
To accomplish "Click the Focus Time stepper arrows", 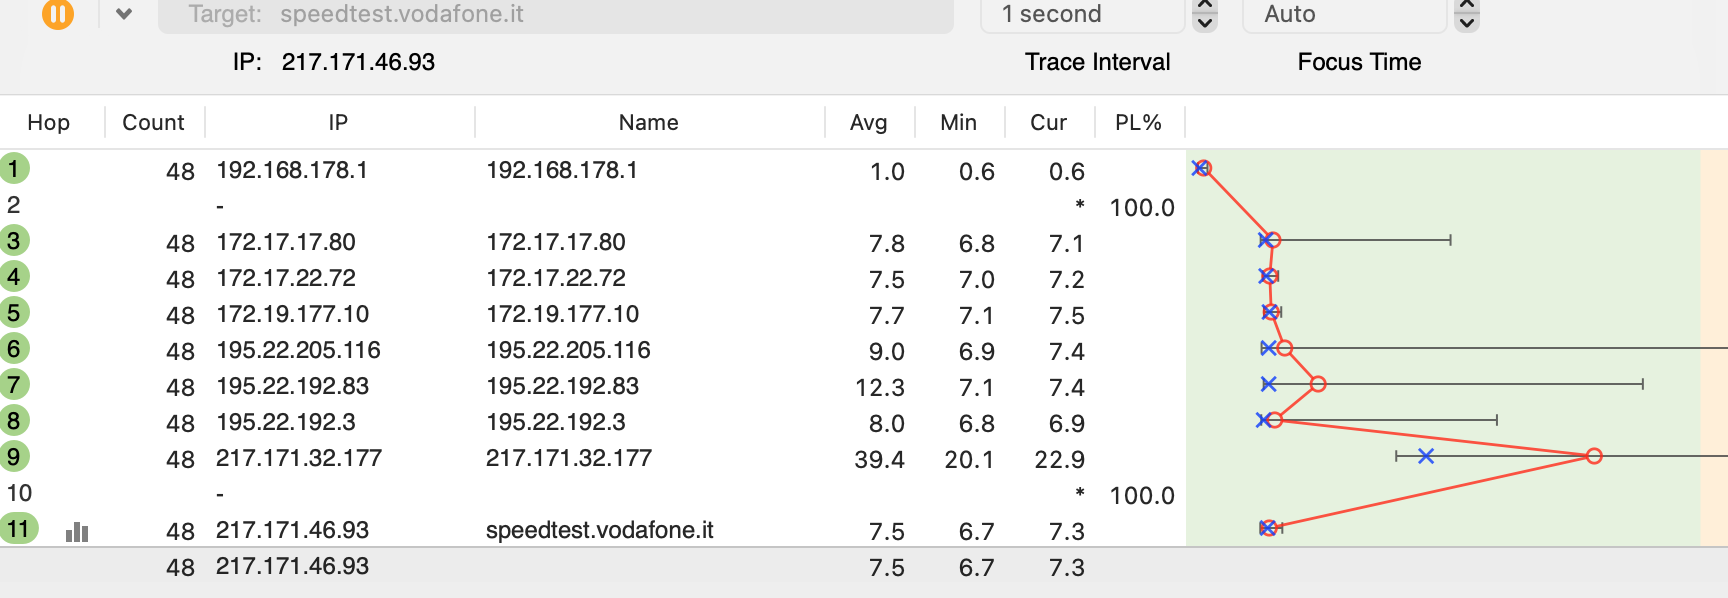I will [1467, 15].
